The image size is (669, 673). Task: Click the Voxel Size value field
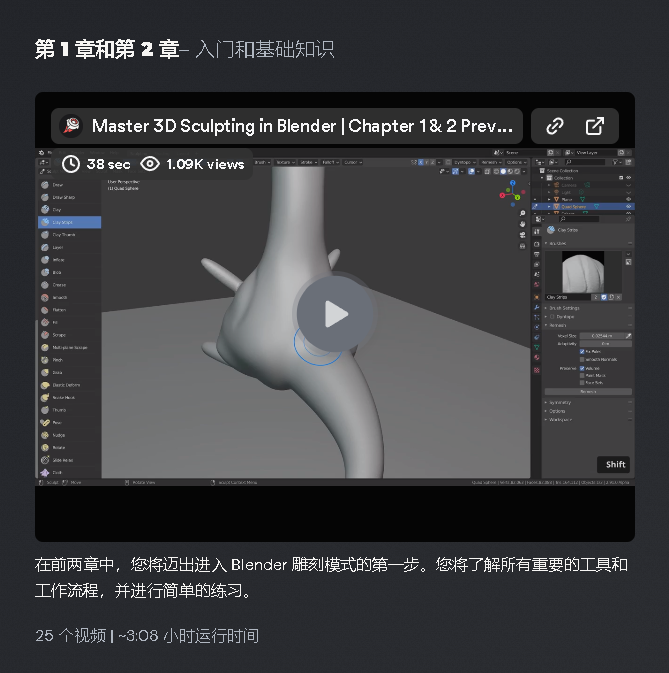click(602, 336)
